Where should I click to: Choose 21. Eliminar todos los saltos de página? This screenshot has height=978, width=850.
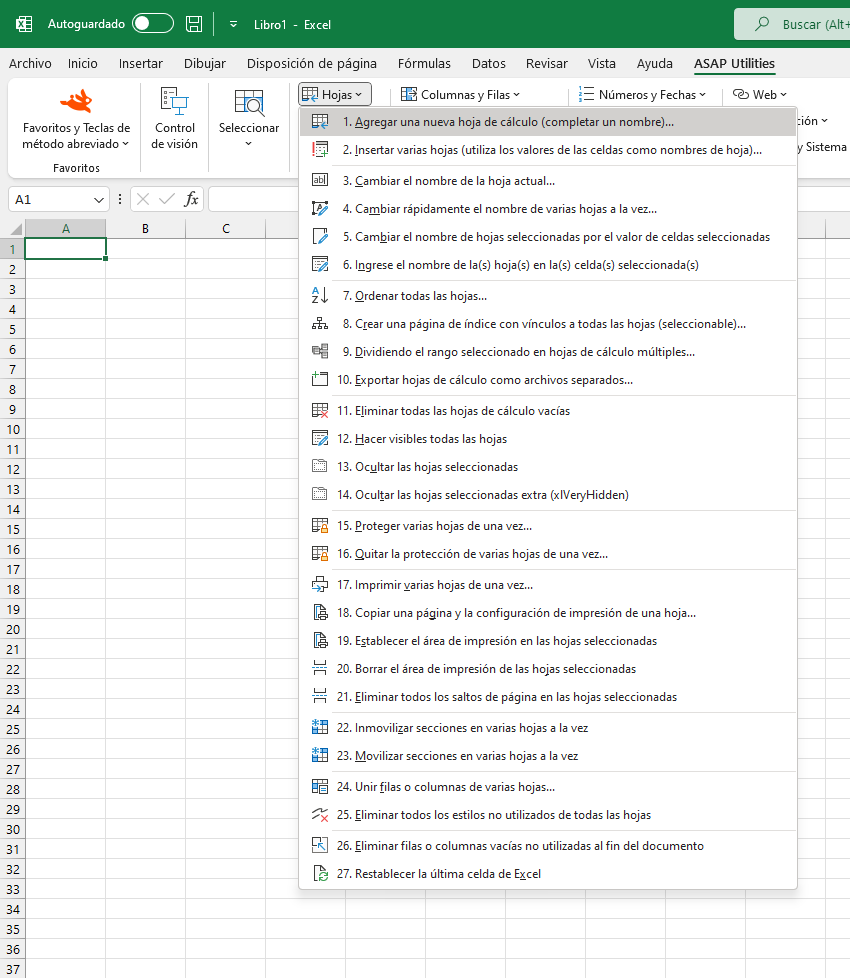tap(548, 697)
